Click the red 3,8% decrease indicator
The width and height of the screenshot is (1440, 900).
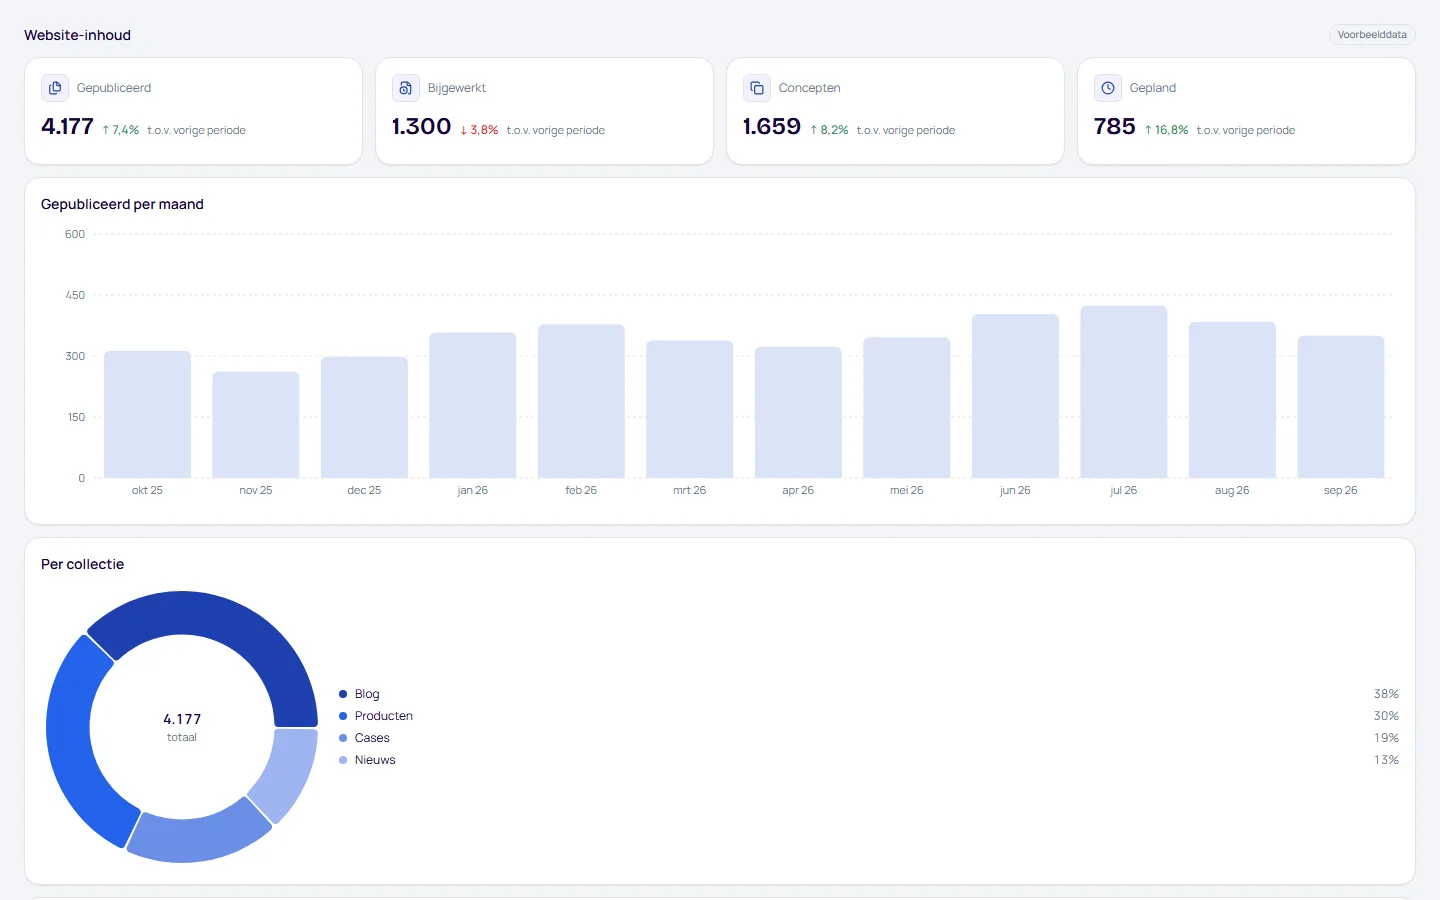click(479, 130)
